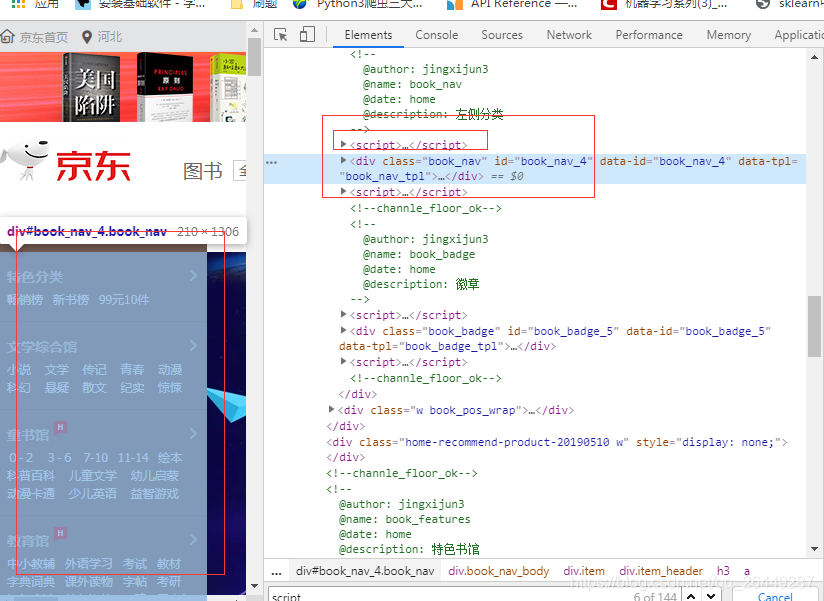824x601 pixels.
Task: Switch to the Sources tab
Action: click(502, 35)
